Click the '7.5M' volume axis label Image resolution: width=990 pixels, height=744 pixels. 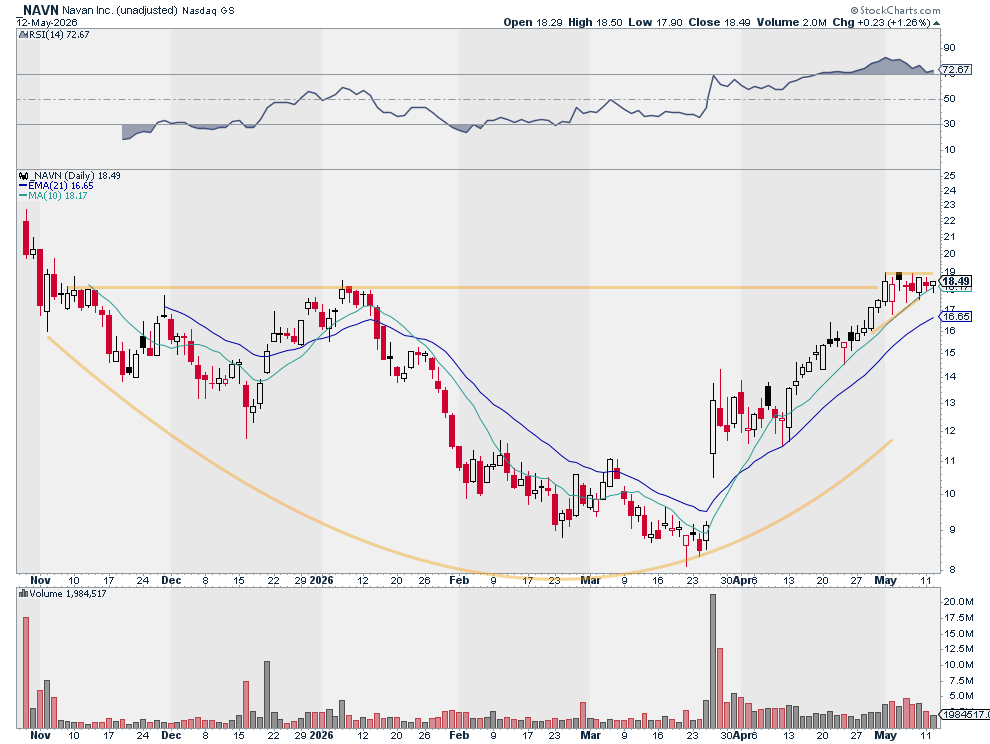pyautogui.click(x=960, y=681)
